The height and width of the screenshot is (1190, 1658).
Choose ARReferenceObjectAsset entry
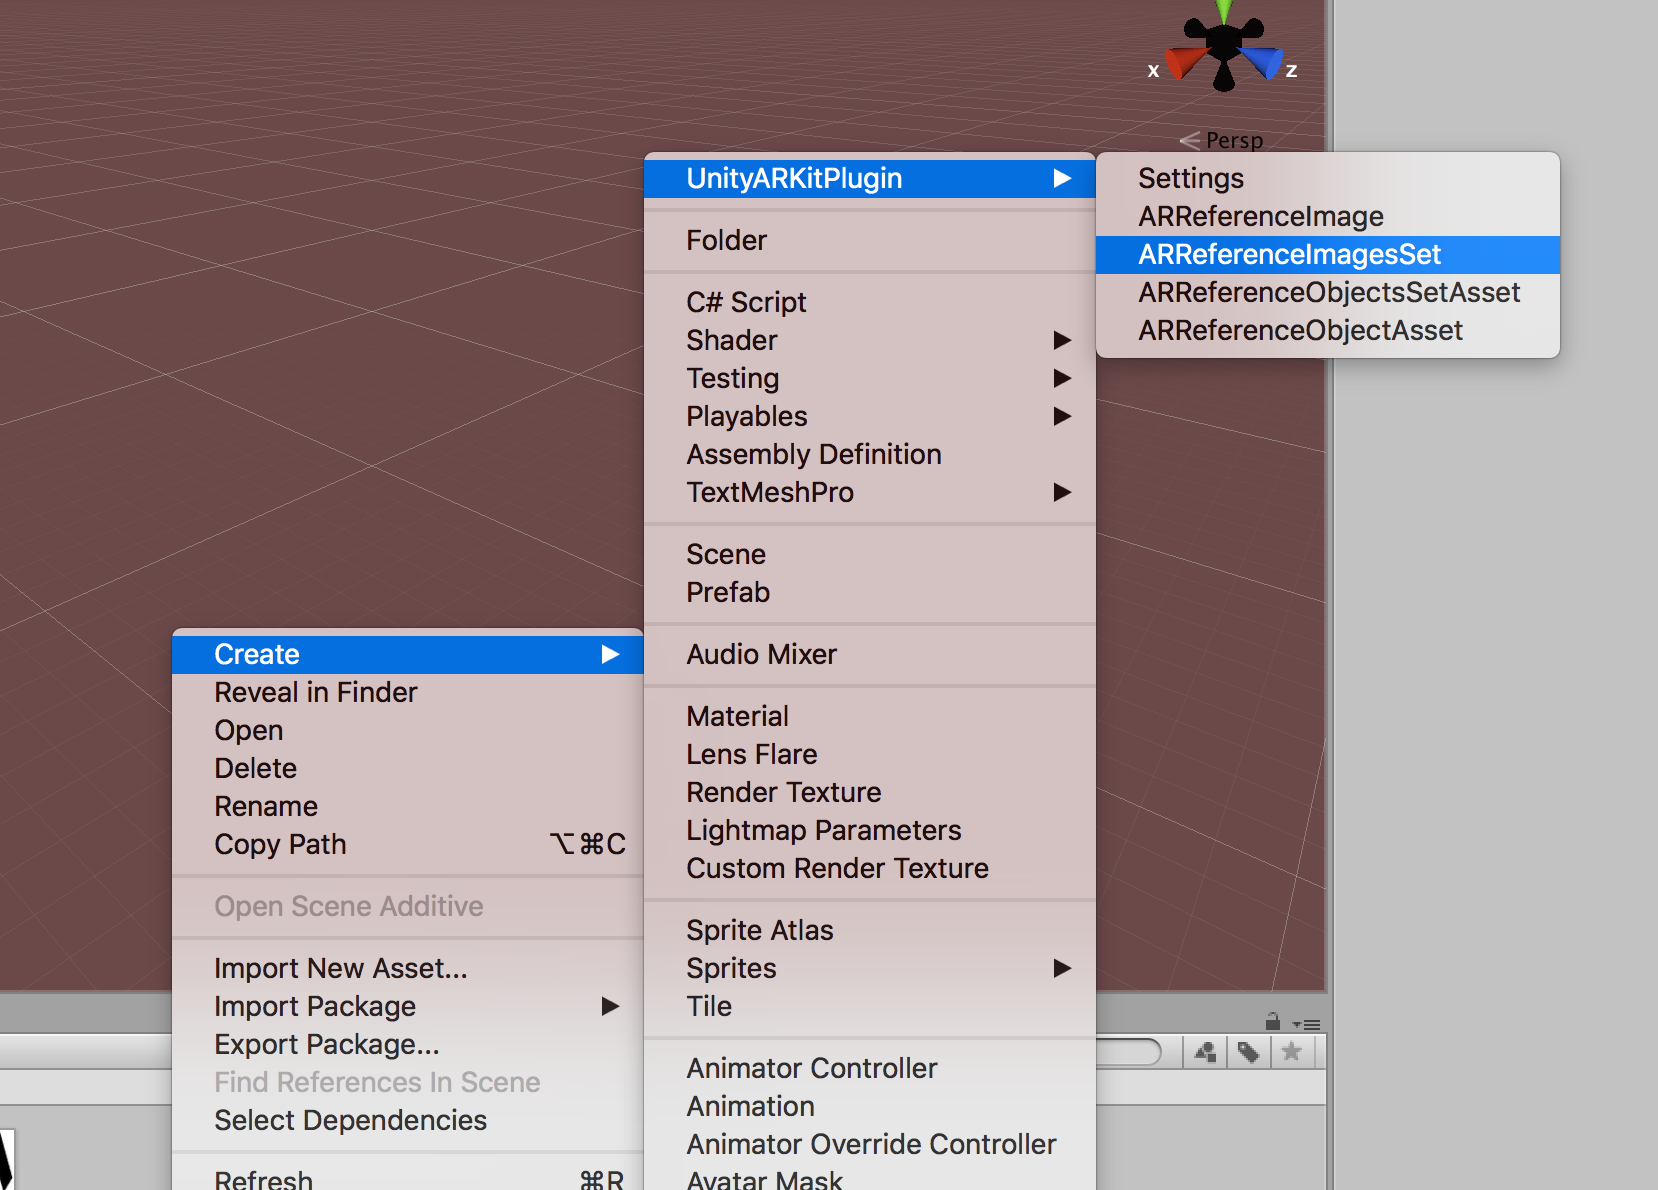(x=1328, y=330)
